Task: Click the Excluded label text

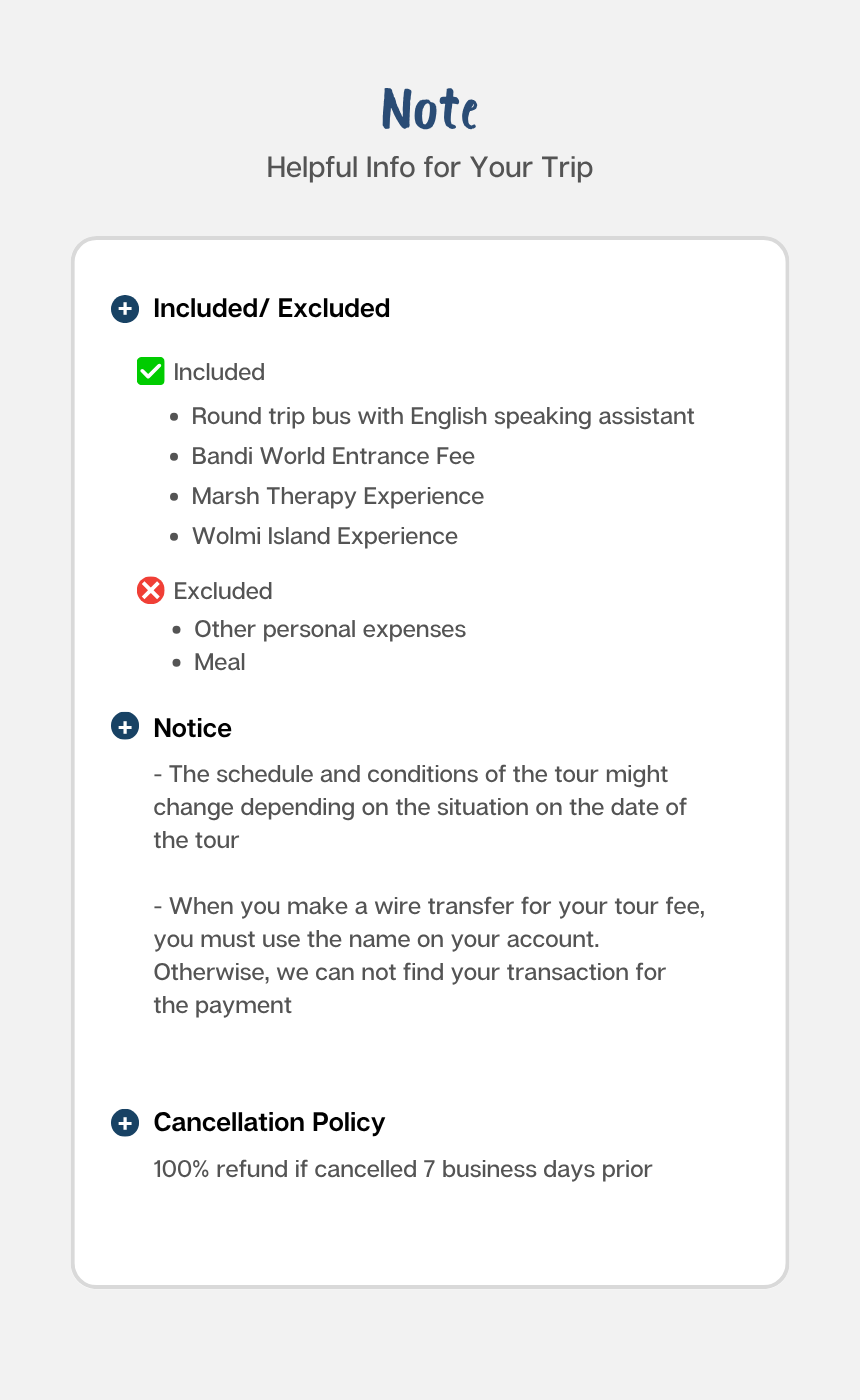Action: point(223,591)
